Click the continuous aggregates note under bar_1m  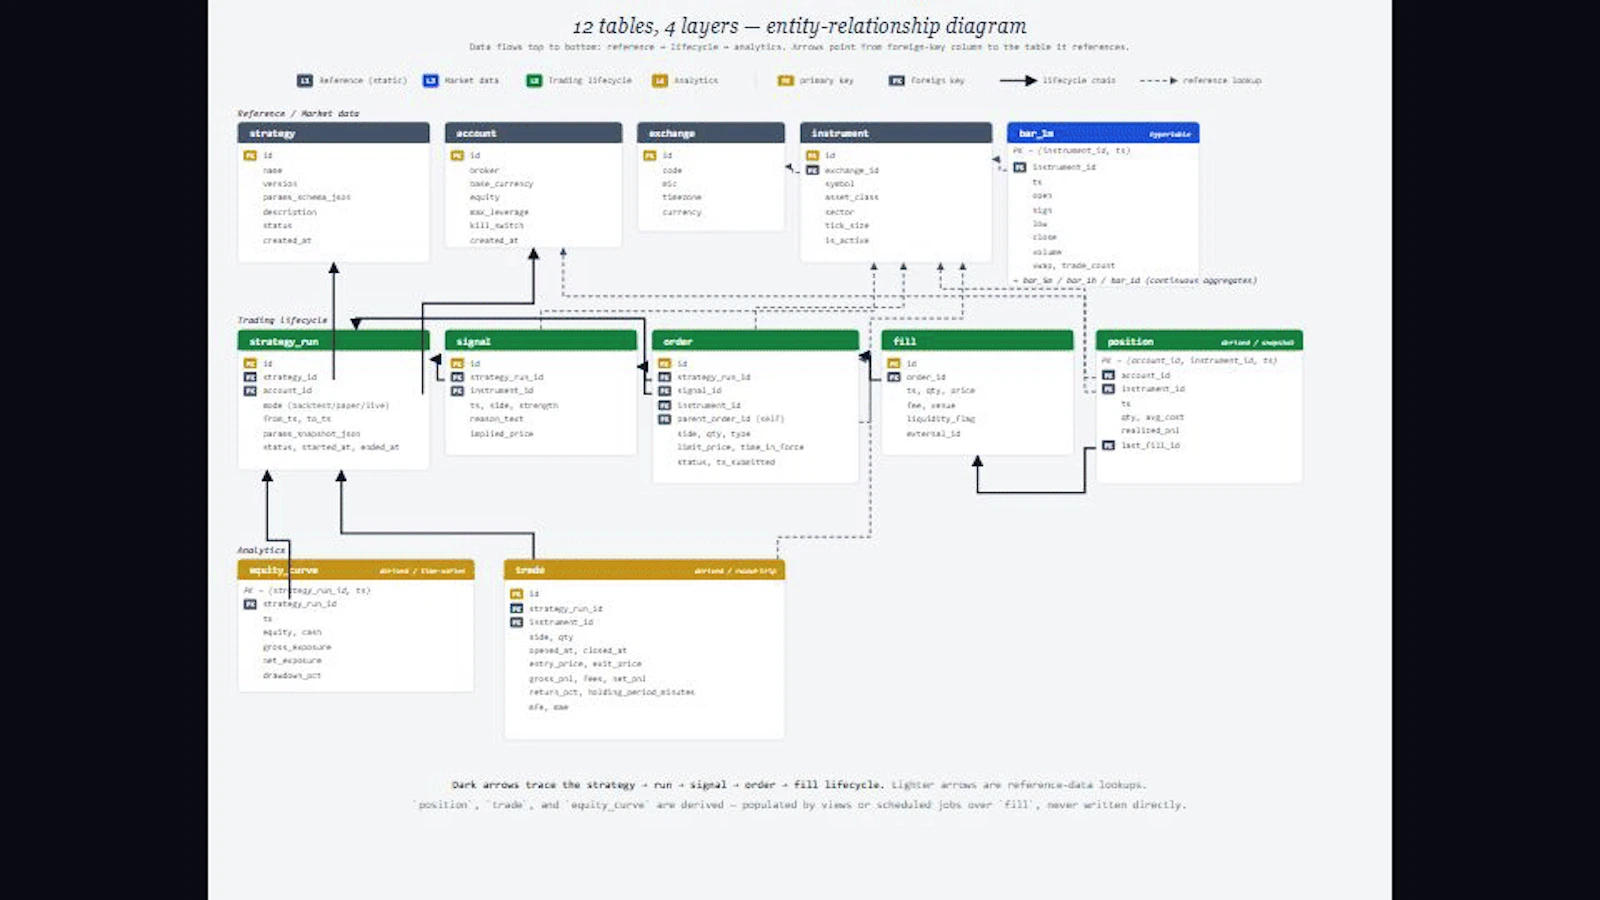pyautogui.click(x=1135, y=281)
